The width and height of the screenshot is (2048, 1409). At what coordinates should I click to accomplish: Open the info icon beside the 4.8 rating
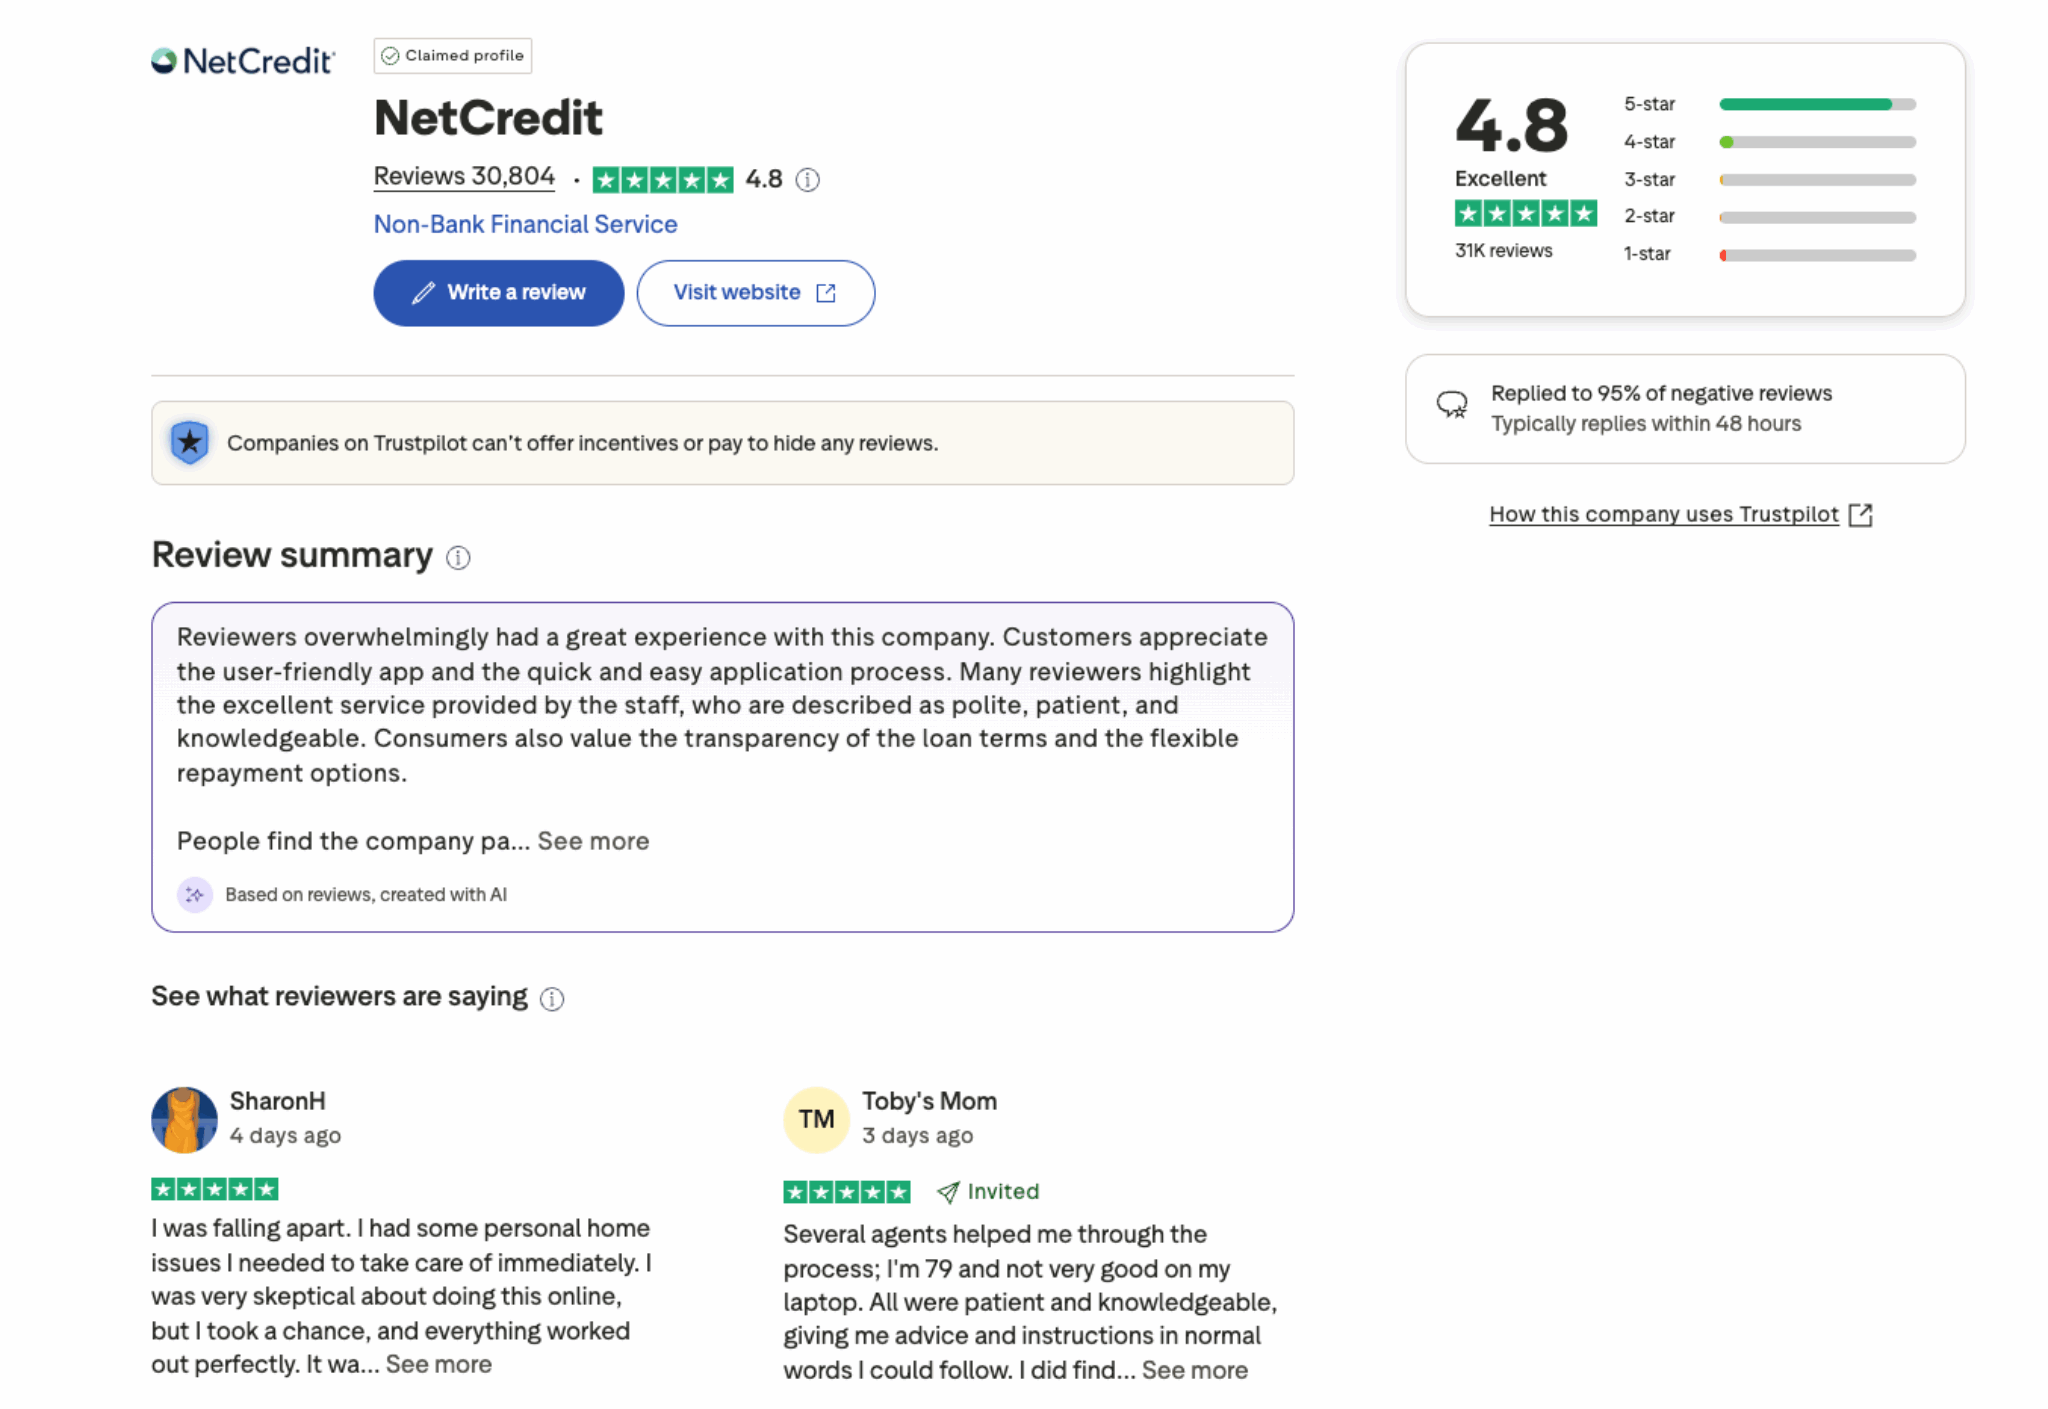808,180
